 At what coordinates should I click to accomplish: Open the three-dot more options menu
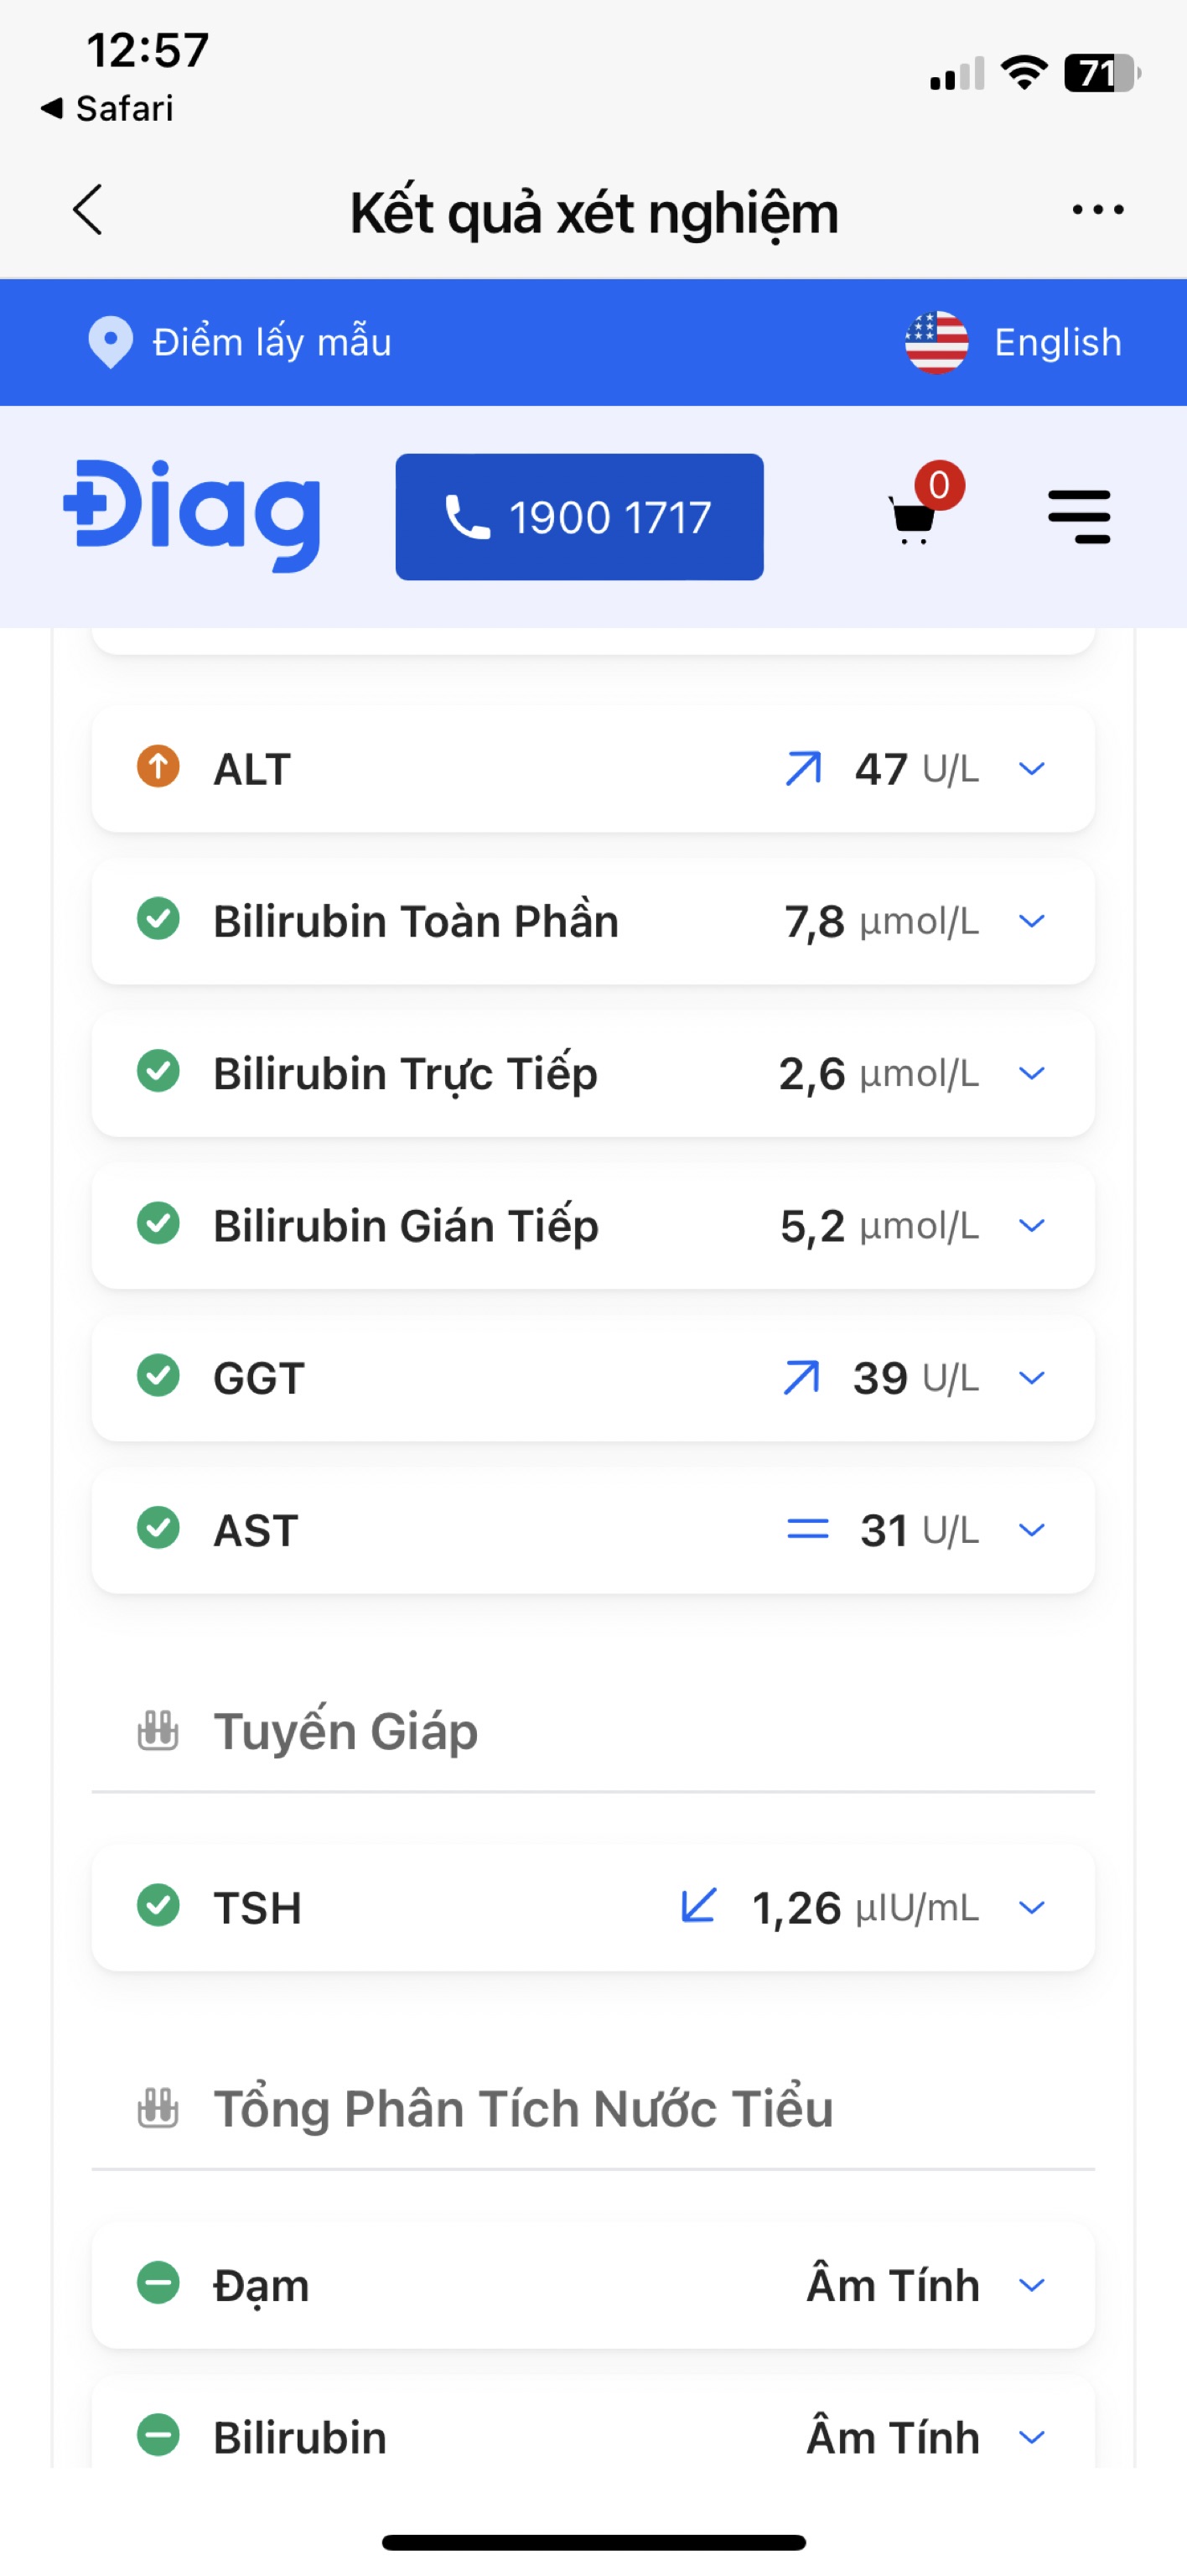pos(1097,210)
